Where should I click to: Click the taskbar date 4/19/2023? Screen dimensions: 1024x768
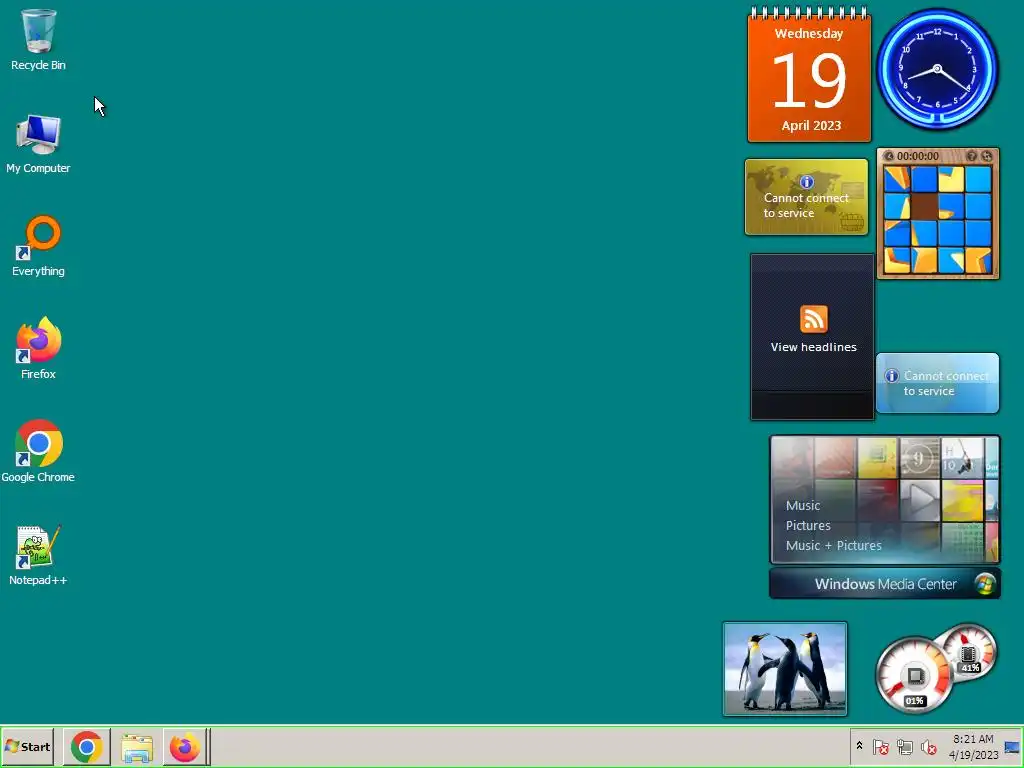(x=973, y=755)
